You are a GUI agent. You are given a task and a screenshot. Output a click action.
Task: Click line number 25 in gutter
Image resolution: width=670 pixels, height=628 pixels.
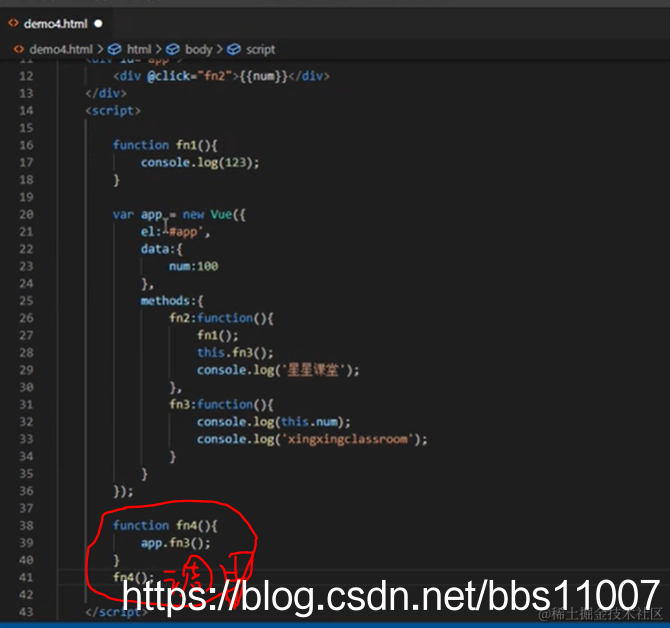(26, 301)
